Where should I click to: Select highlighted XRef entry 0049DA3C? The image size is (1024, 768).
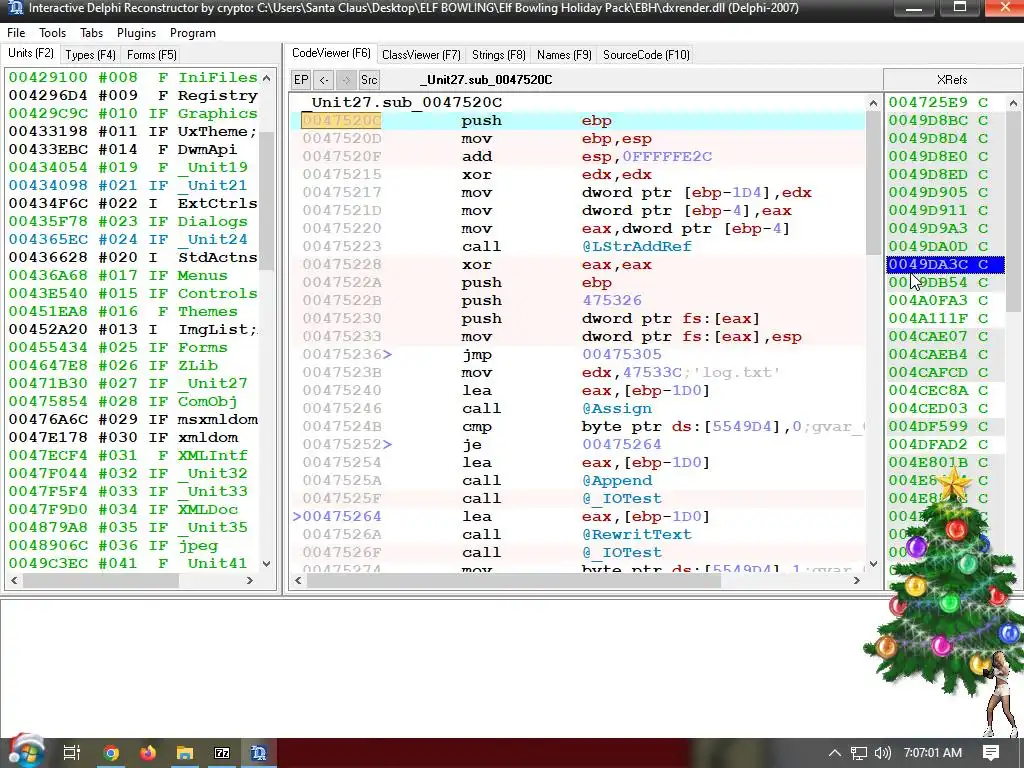[x=946, y=264]
